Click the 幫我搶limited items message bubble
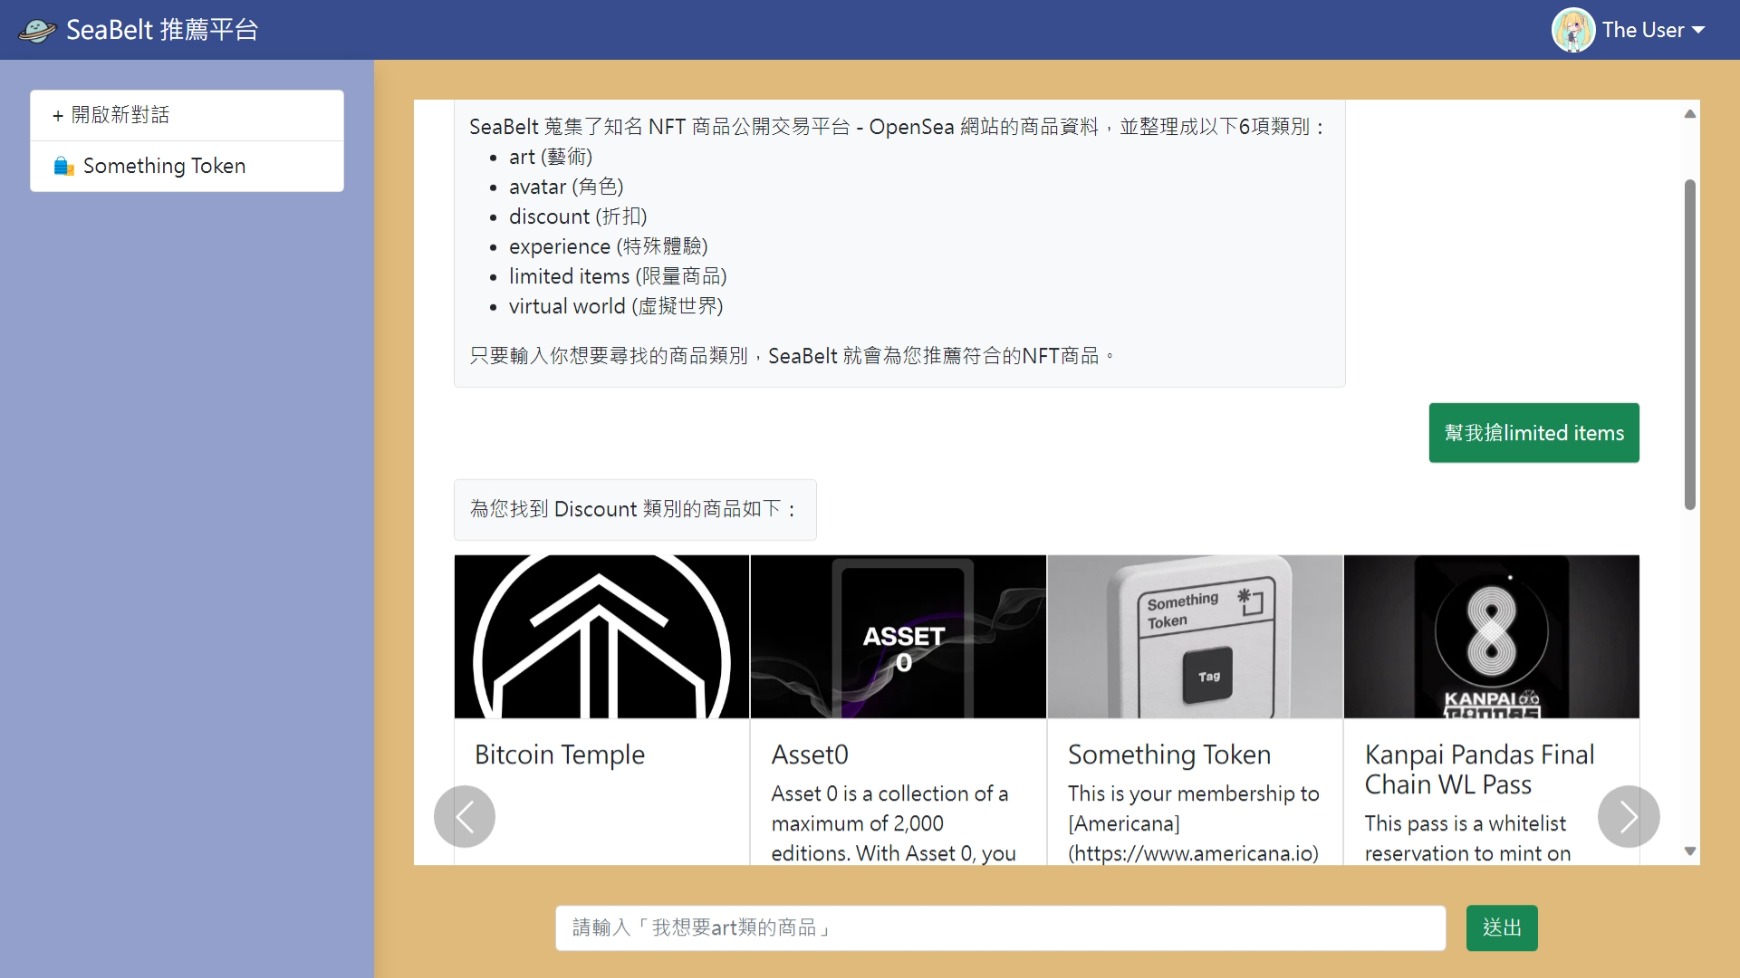 [x=1534, y=433]
